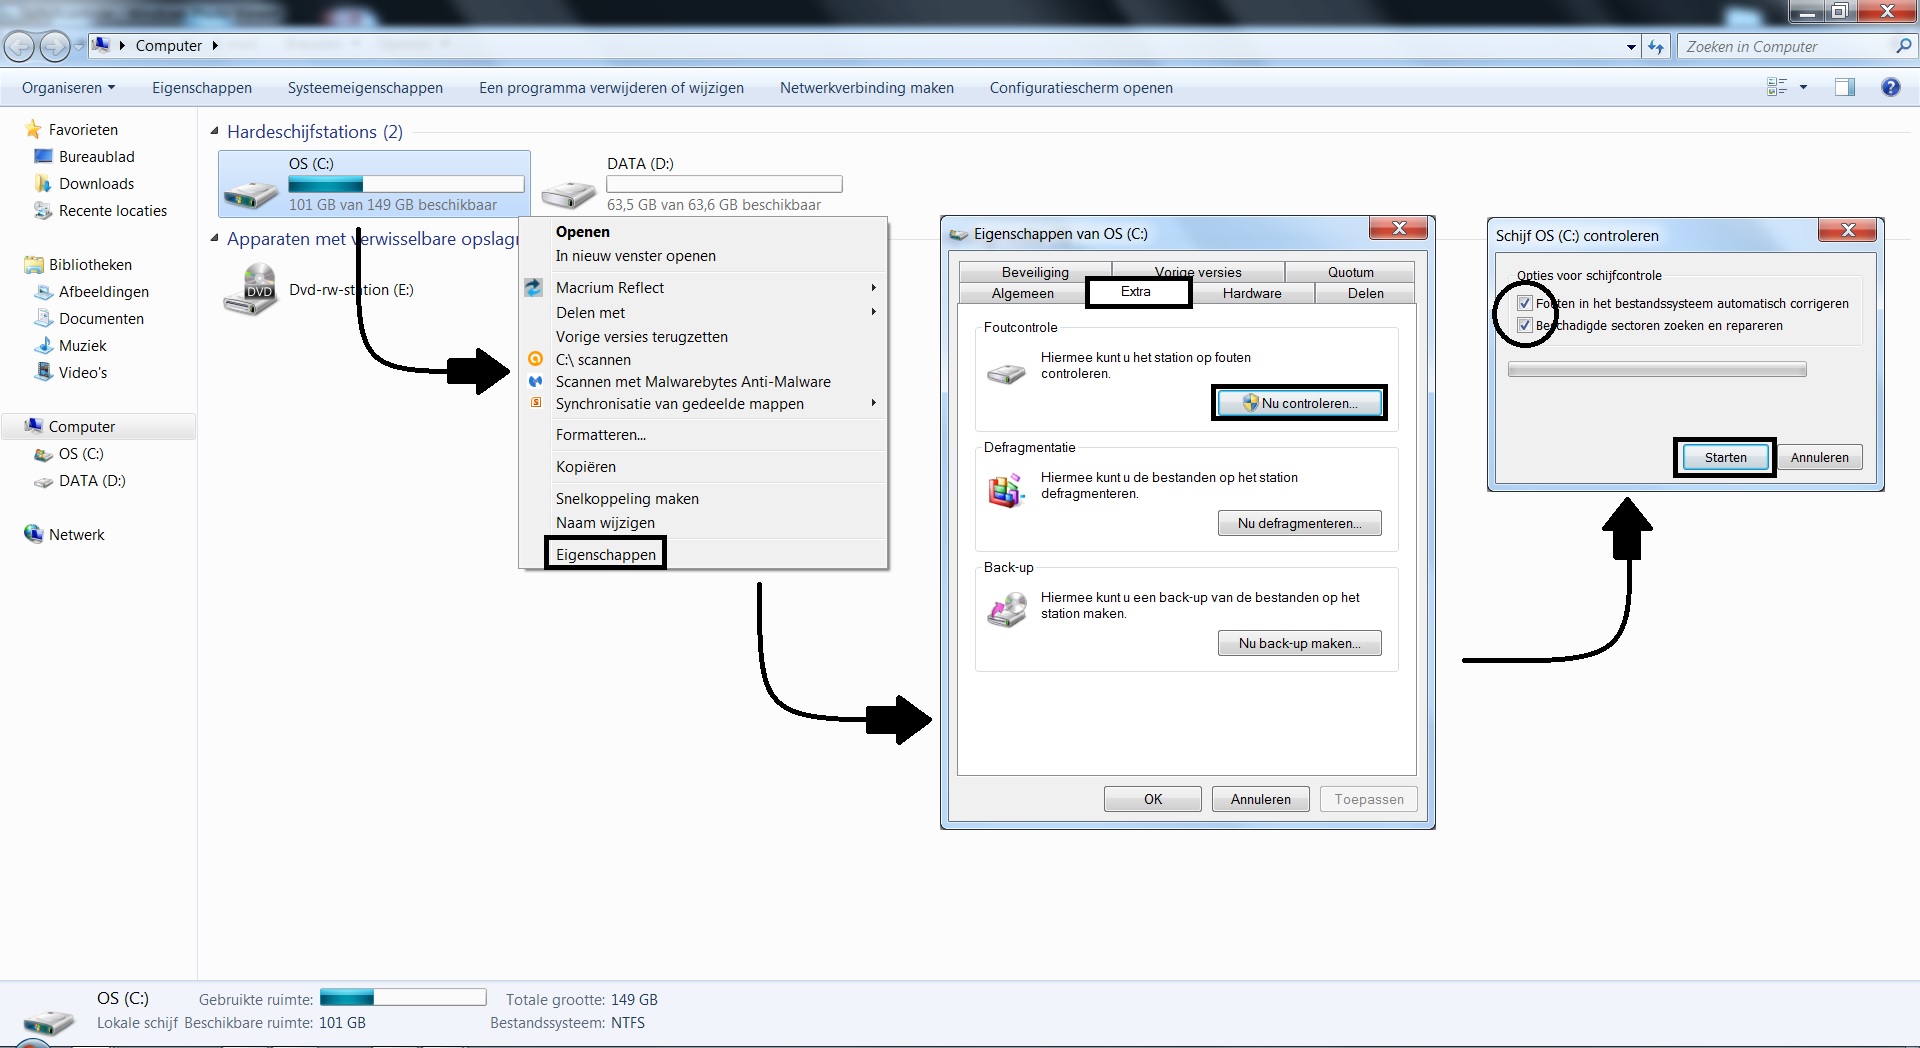
Task: Click the C:\ scannen orange icon
Action: (x=536, y=359)
